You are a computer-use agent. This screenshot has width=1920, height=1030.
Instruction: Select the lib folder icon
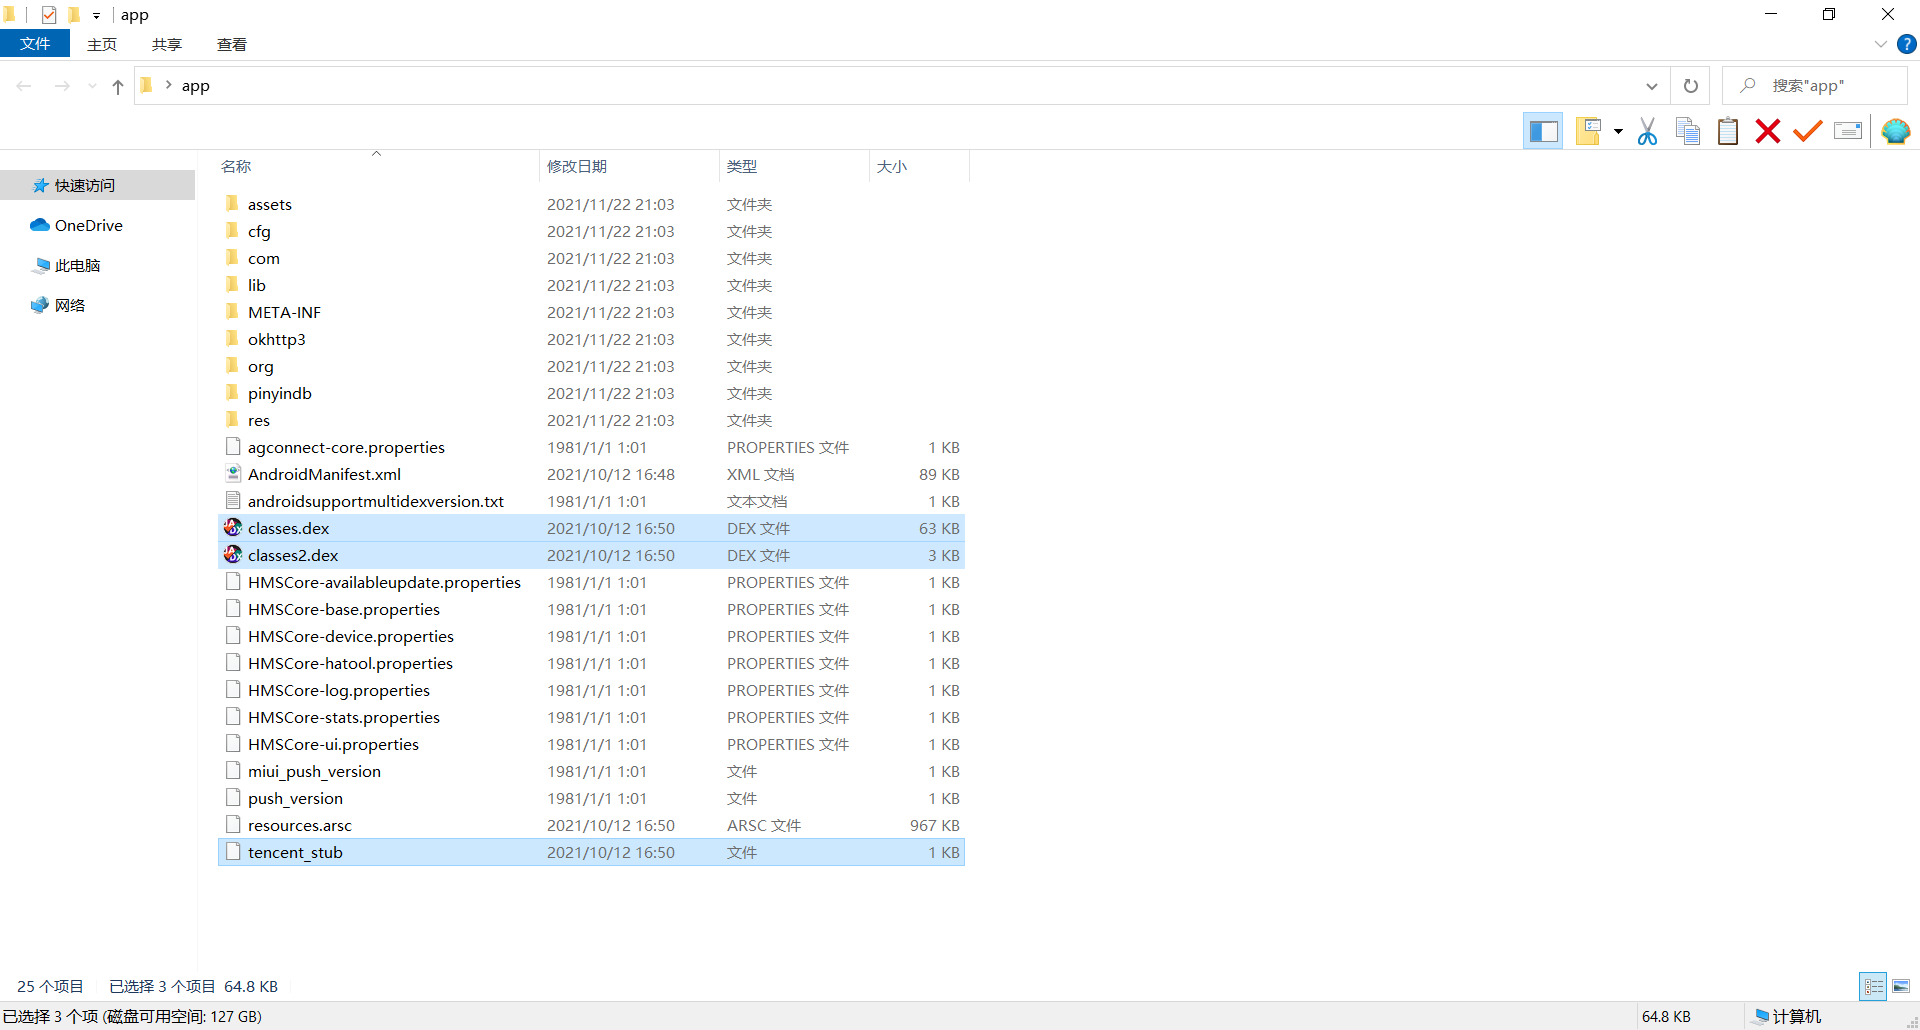tap(232, 284)
